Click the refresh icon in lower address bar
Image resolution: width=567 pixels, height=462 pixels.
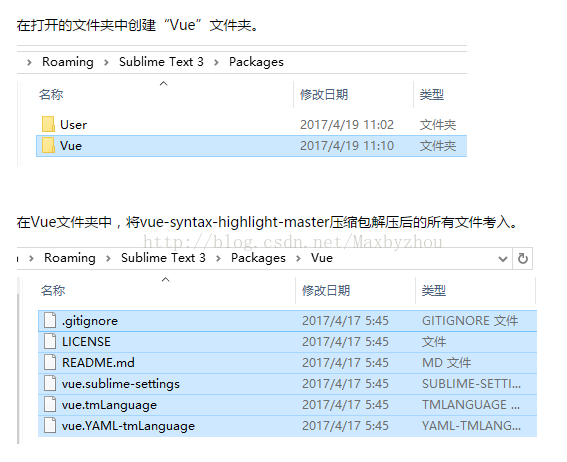tap(523, 258)
